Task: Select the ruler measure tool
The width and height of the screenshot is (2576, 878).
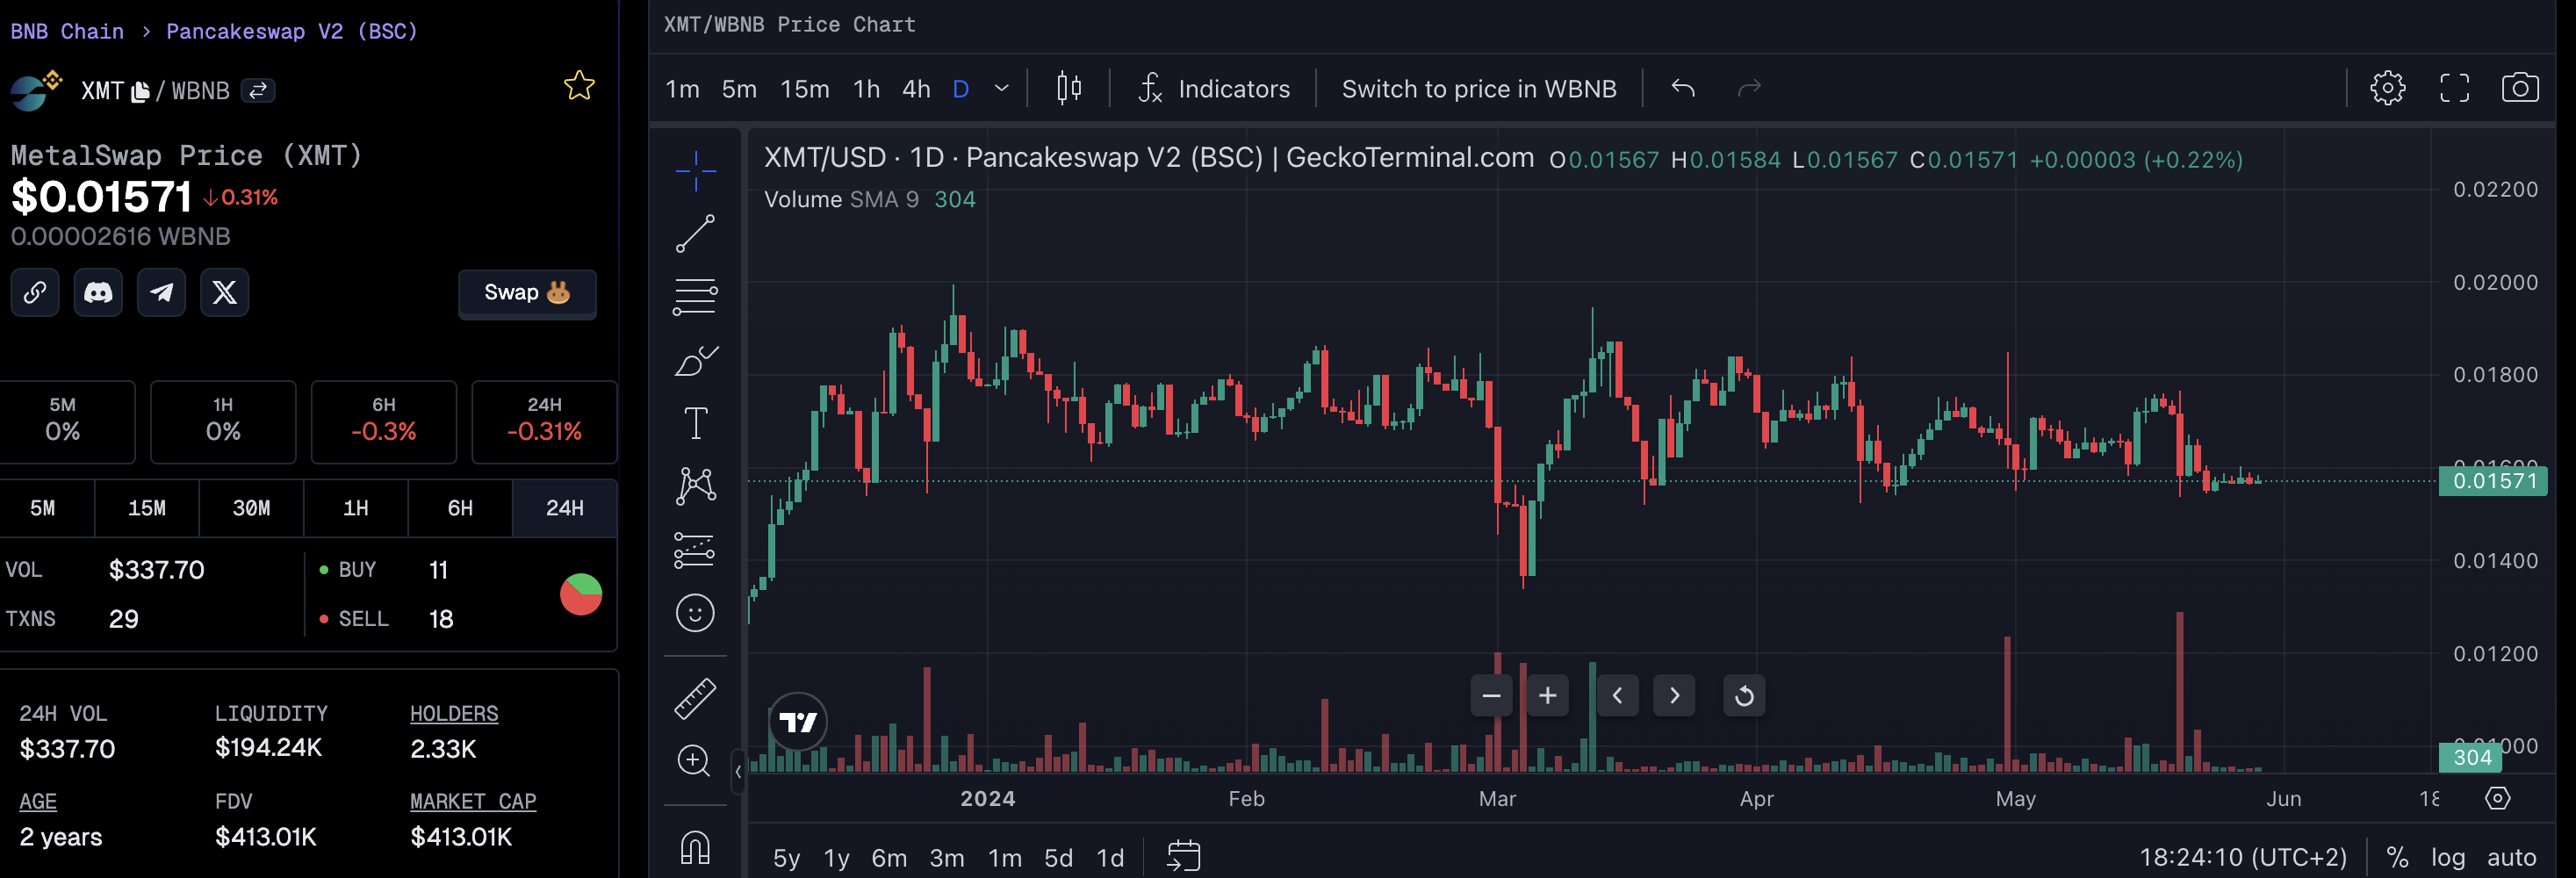Action: tap(695, 698)
